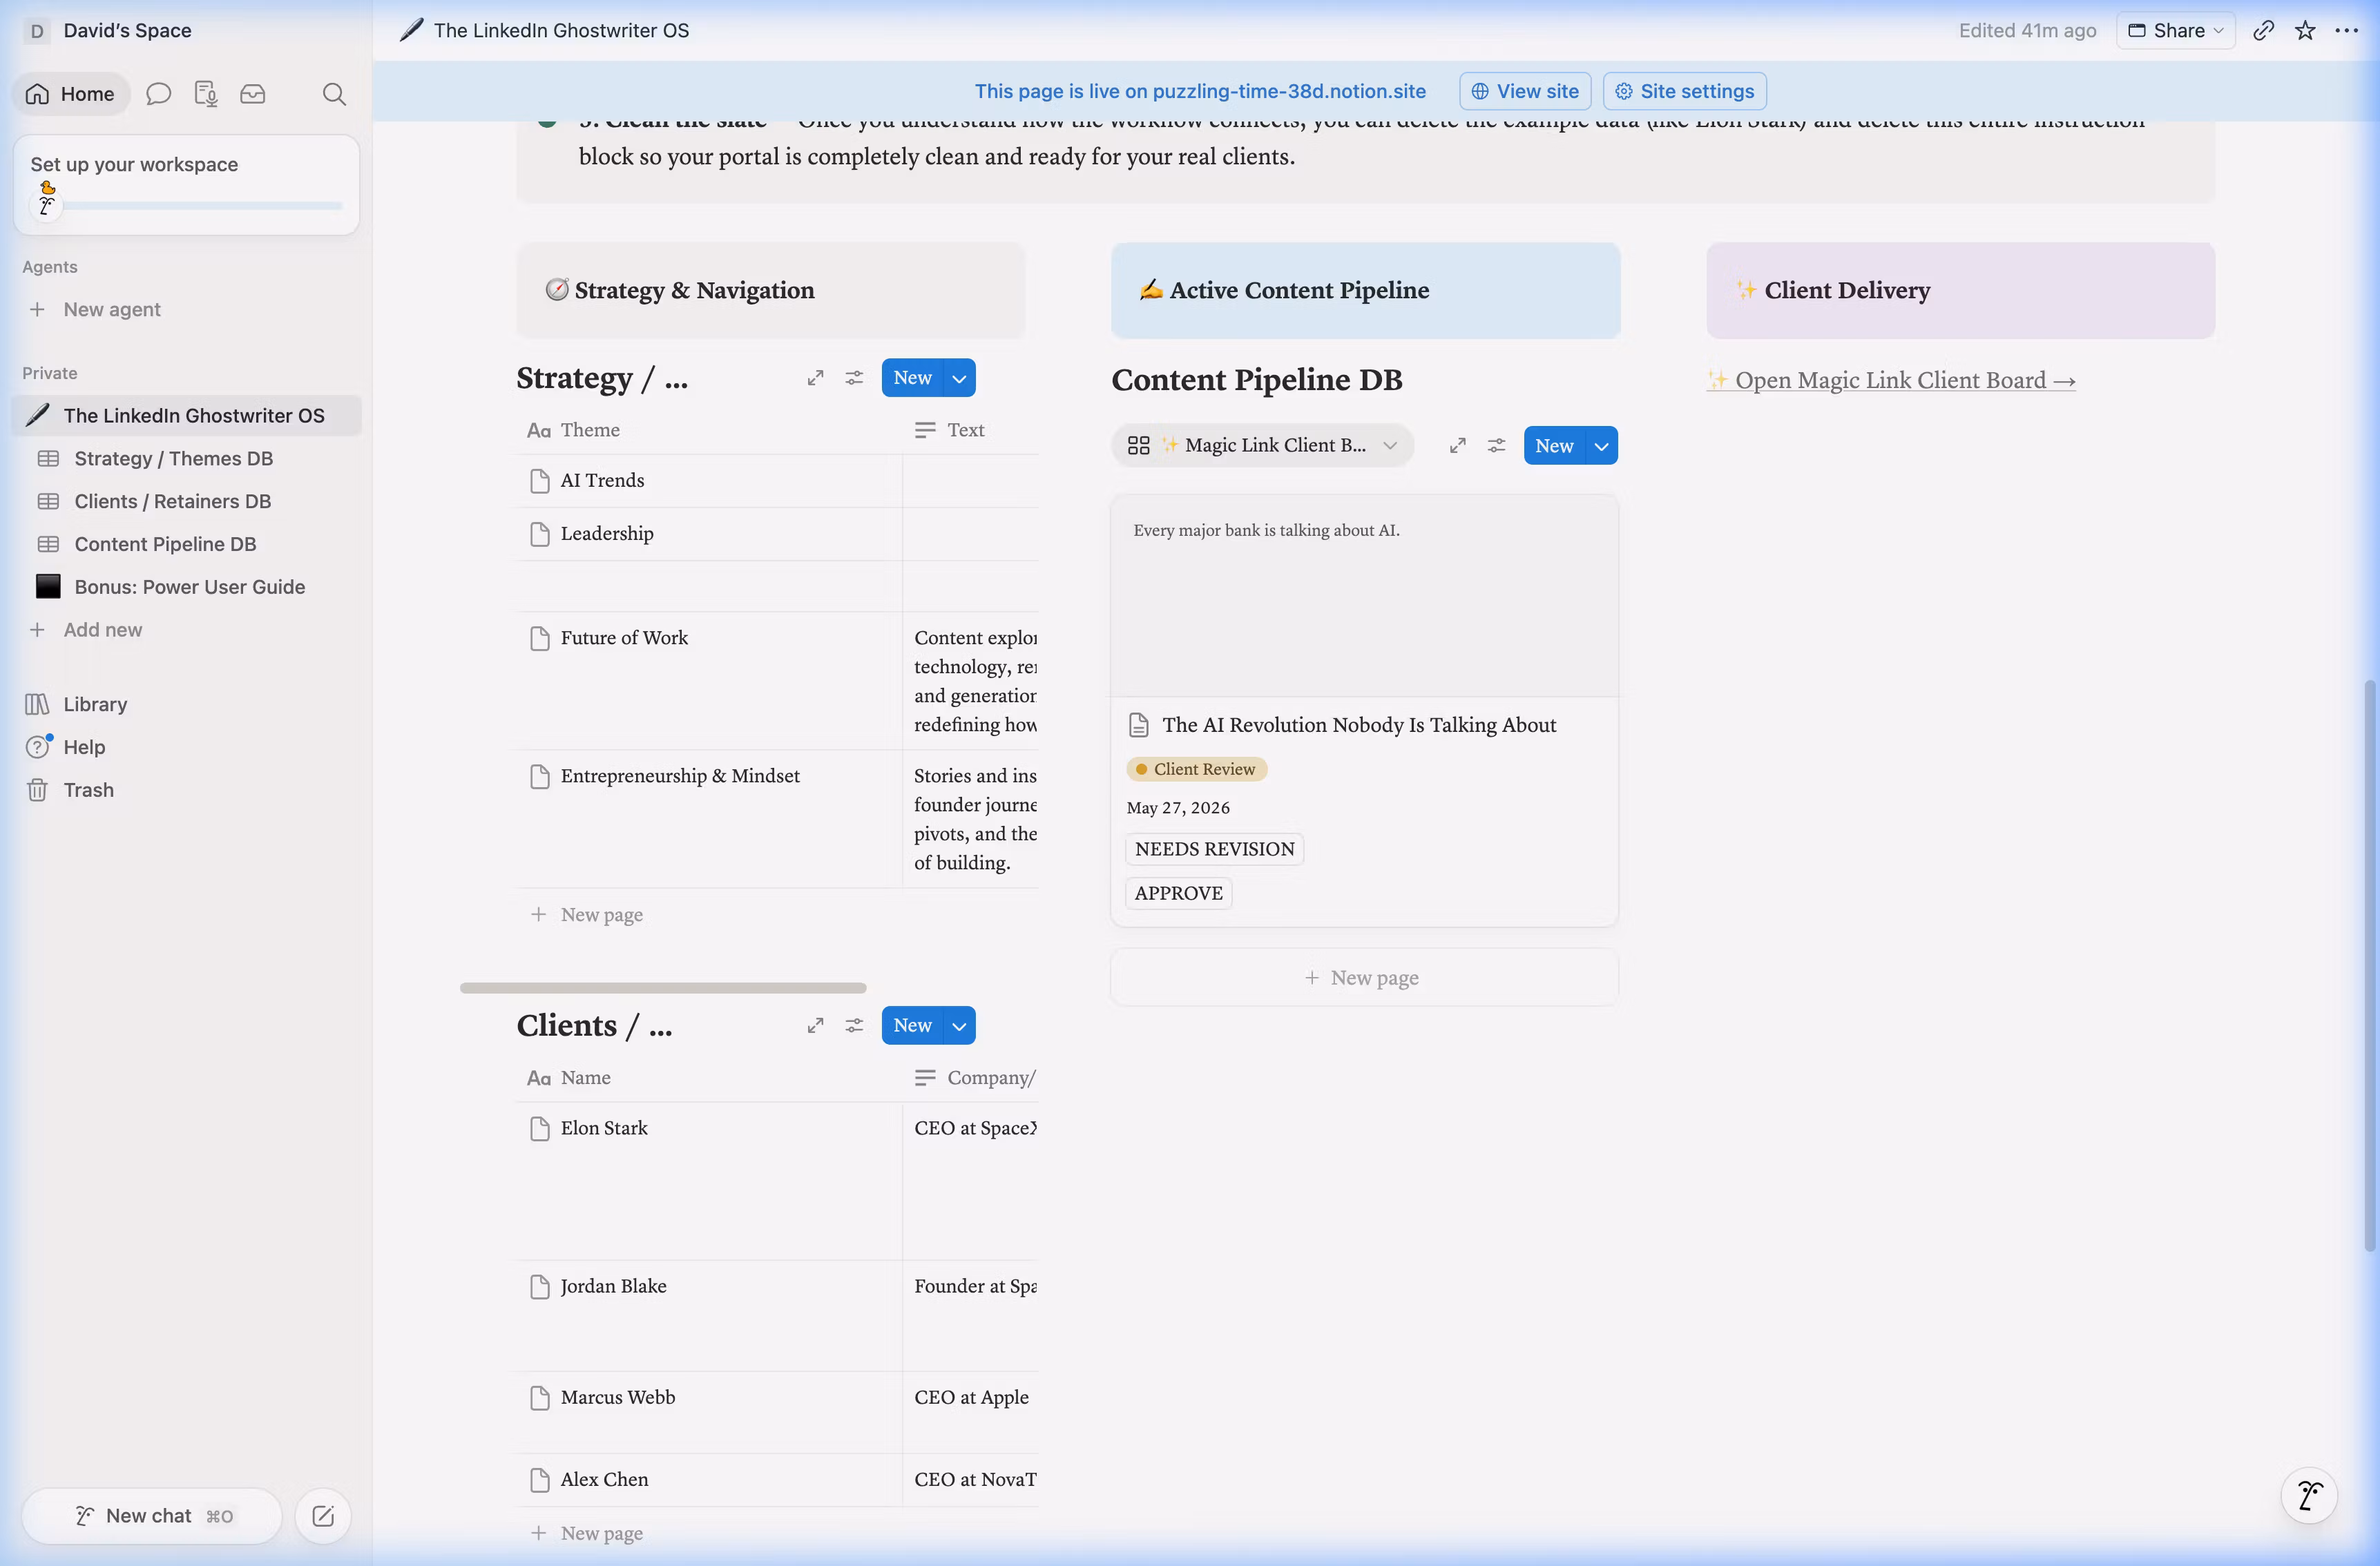
Task: Expand Strategy database to full page
Action: click(x=815, y=378)
